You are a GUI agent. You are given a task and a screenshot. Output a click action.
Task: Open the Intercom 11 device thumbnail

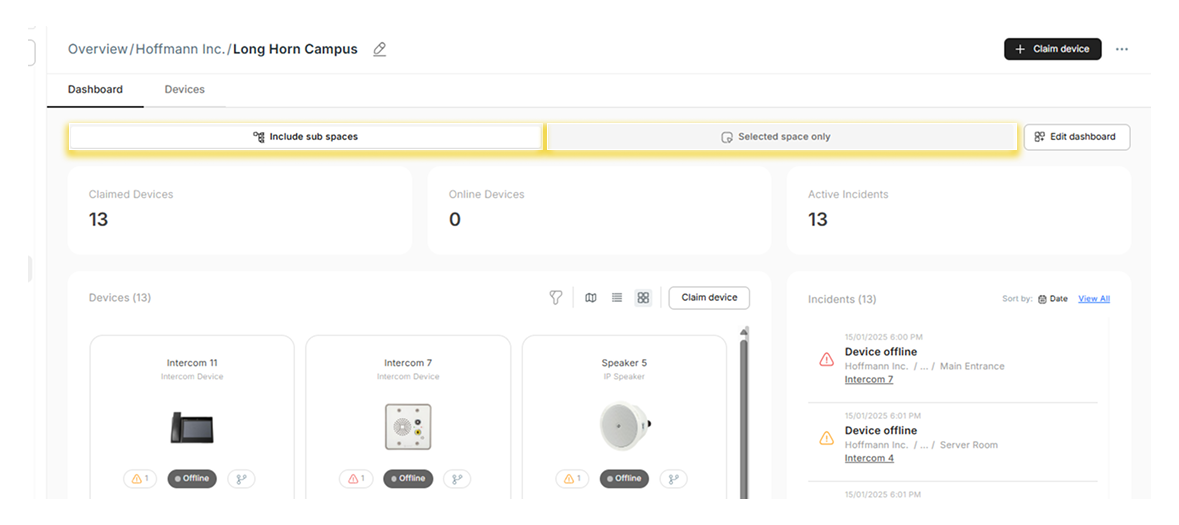click(x=192, y=427)
